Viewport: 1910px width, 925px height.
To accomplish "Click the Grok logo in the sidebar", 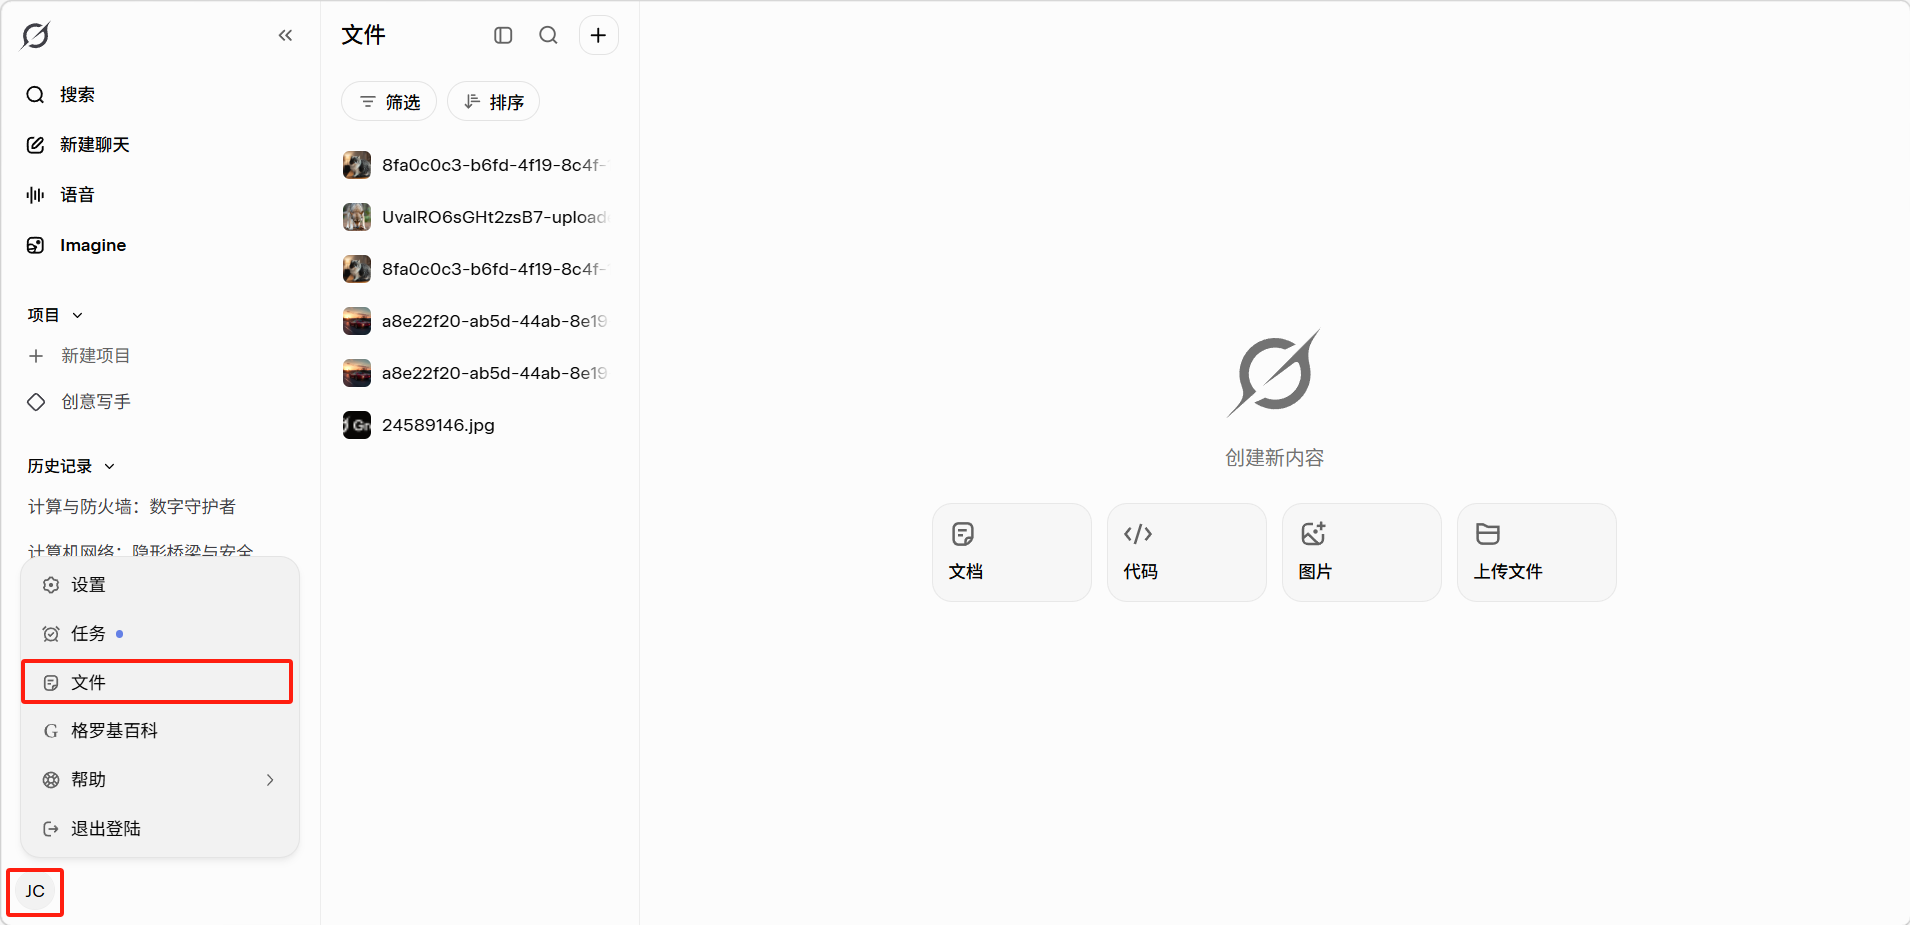I will pyautogui.click(x=35, y=36).
